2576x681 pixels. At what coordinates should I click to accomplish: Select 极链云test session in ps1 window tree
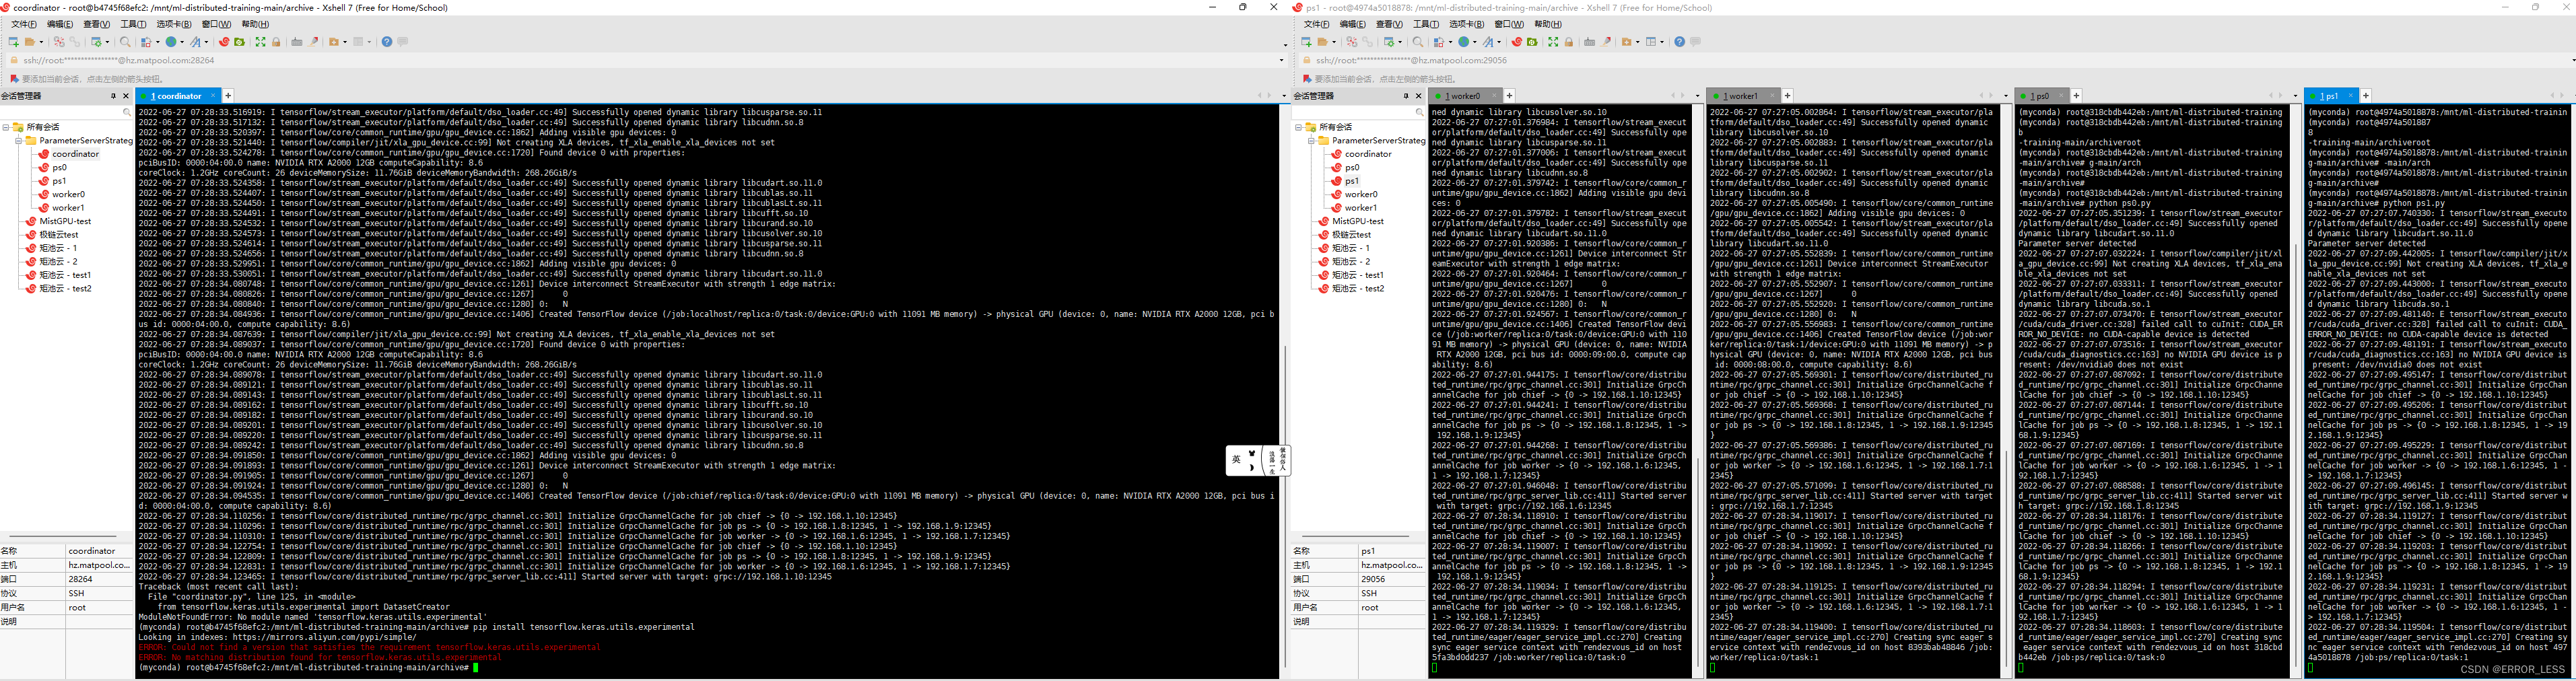[x=1350, y=234]
